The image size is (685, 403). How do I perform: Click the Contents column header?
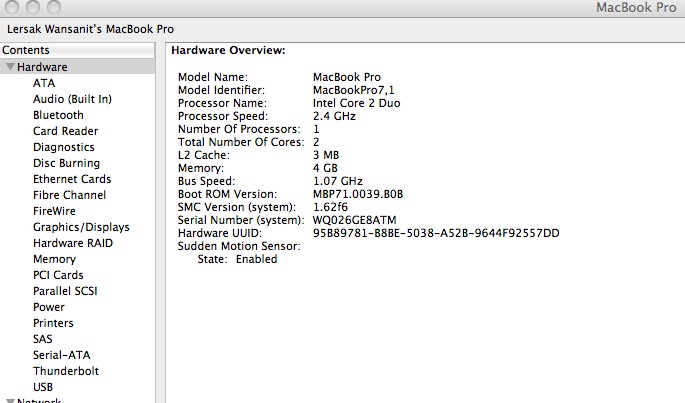[77, 50]
